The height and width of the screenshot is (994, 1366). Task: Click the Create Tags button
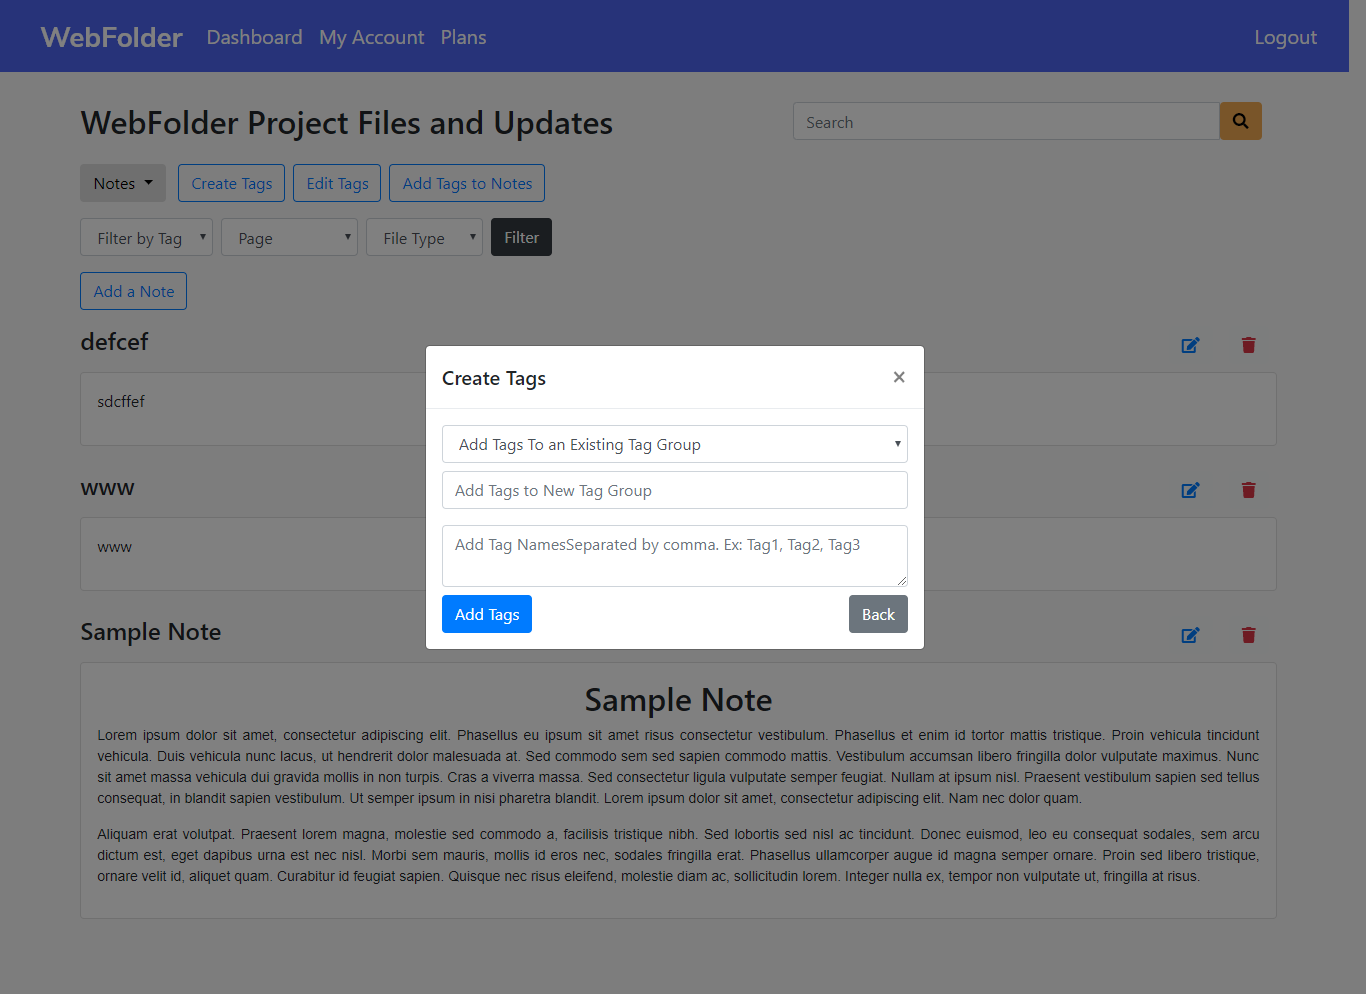[x=232, y=183]
